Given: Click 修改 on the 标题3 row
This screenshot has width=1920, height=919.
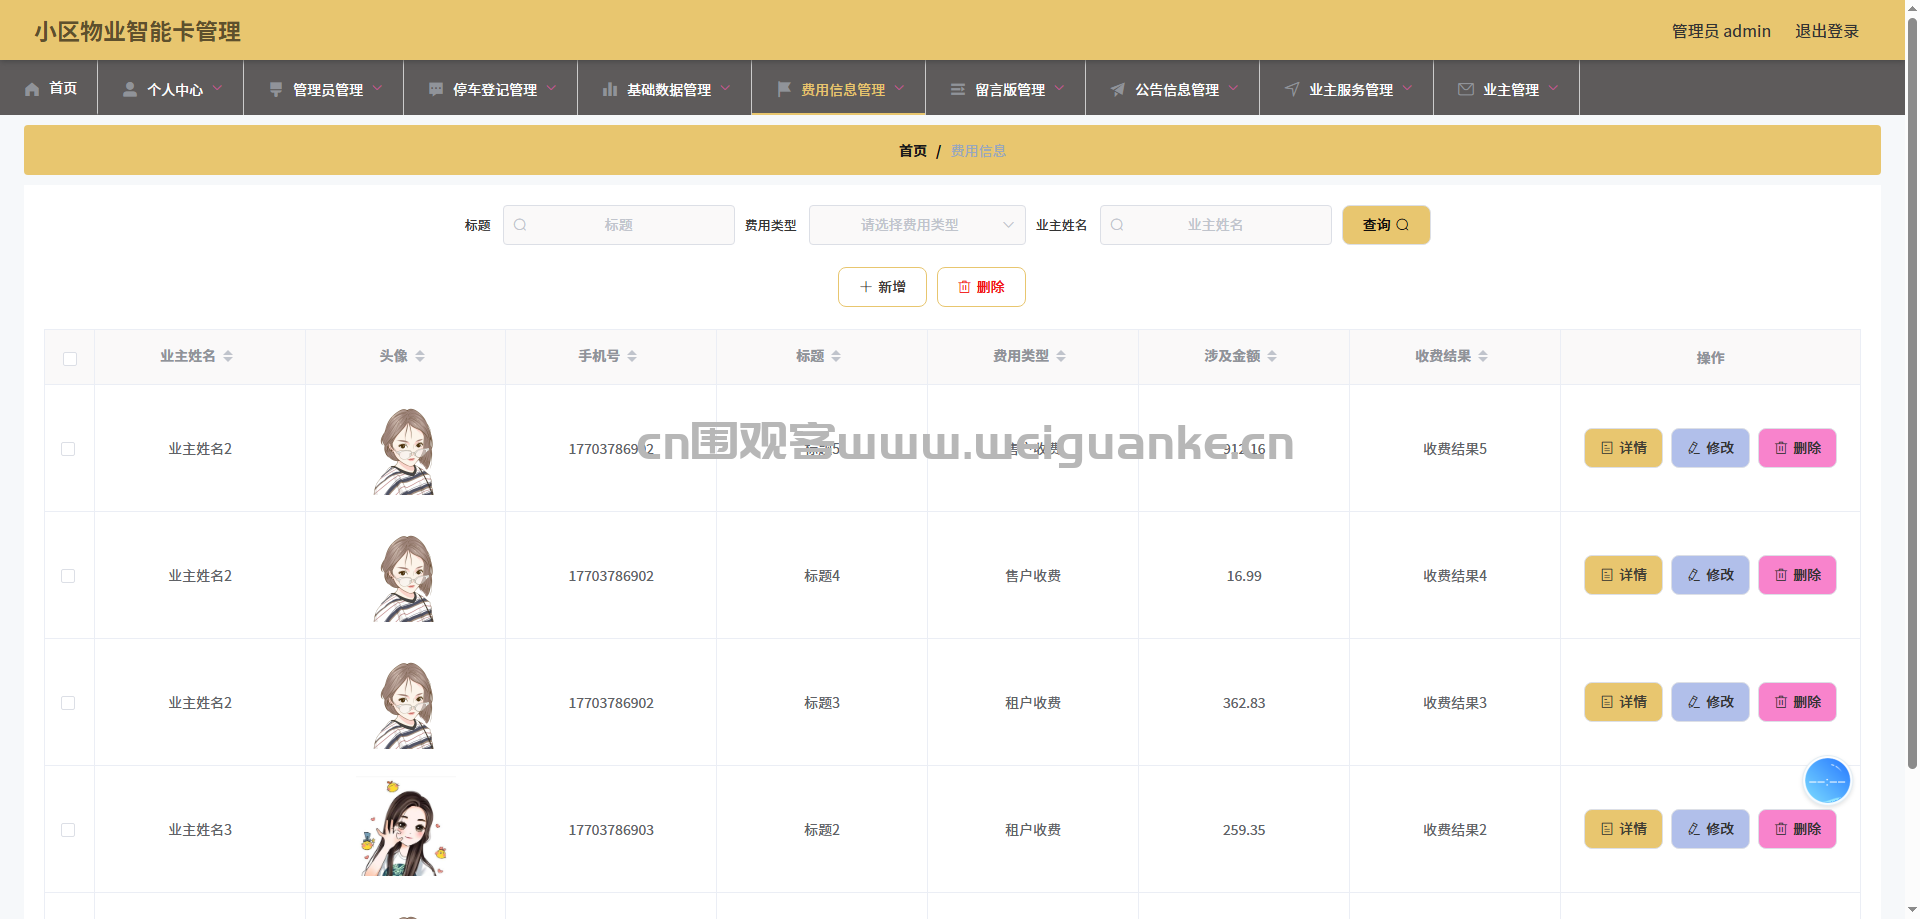Looking at the screenshot, I should click(1709, 702).
